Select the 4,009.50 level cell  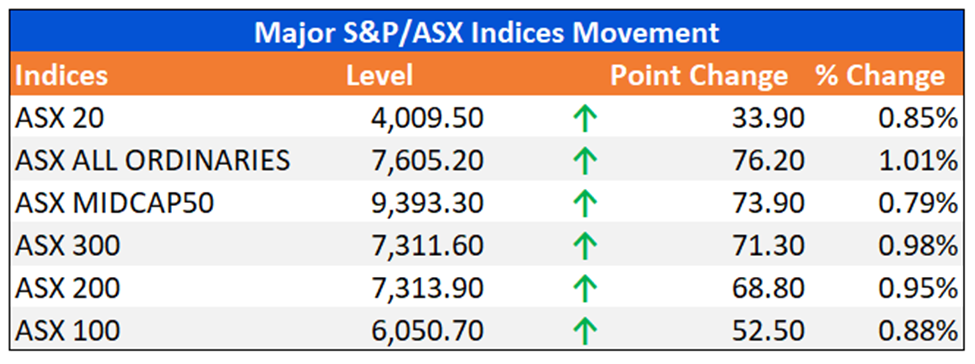[x=427, y=118]
